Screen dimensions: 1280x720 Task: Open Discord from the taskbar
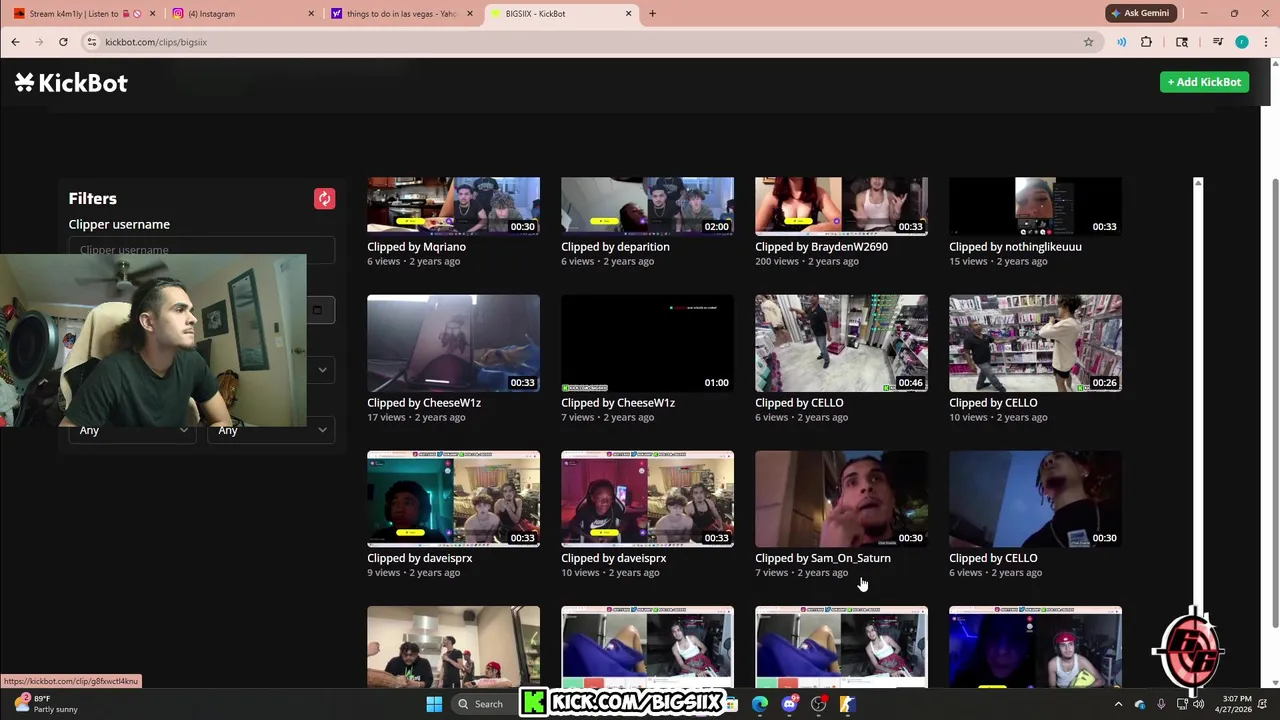(x=789, y=704)
